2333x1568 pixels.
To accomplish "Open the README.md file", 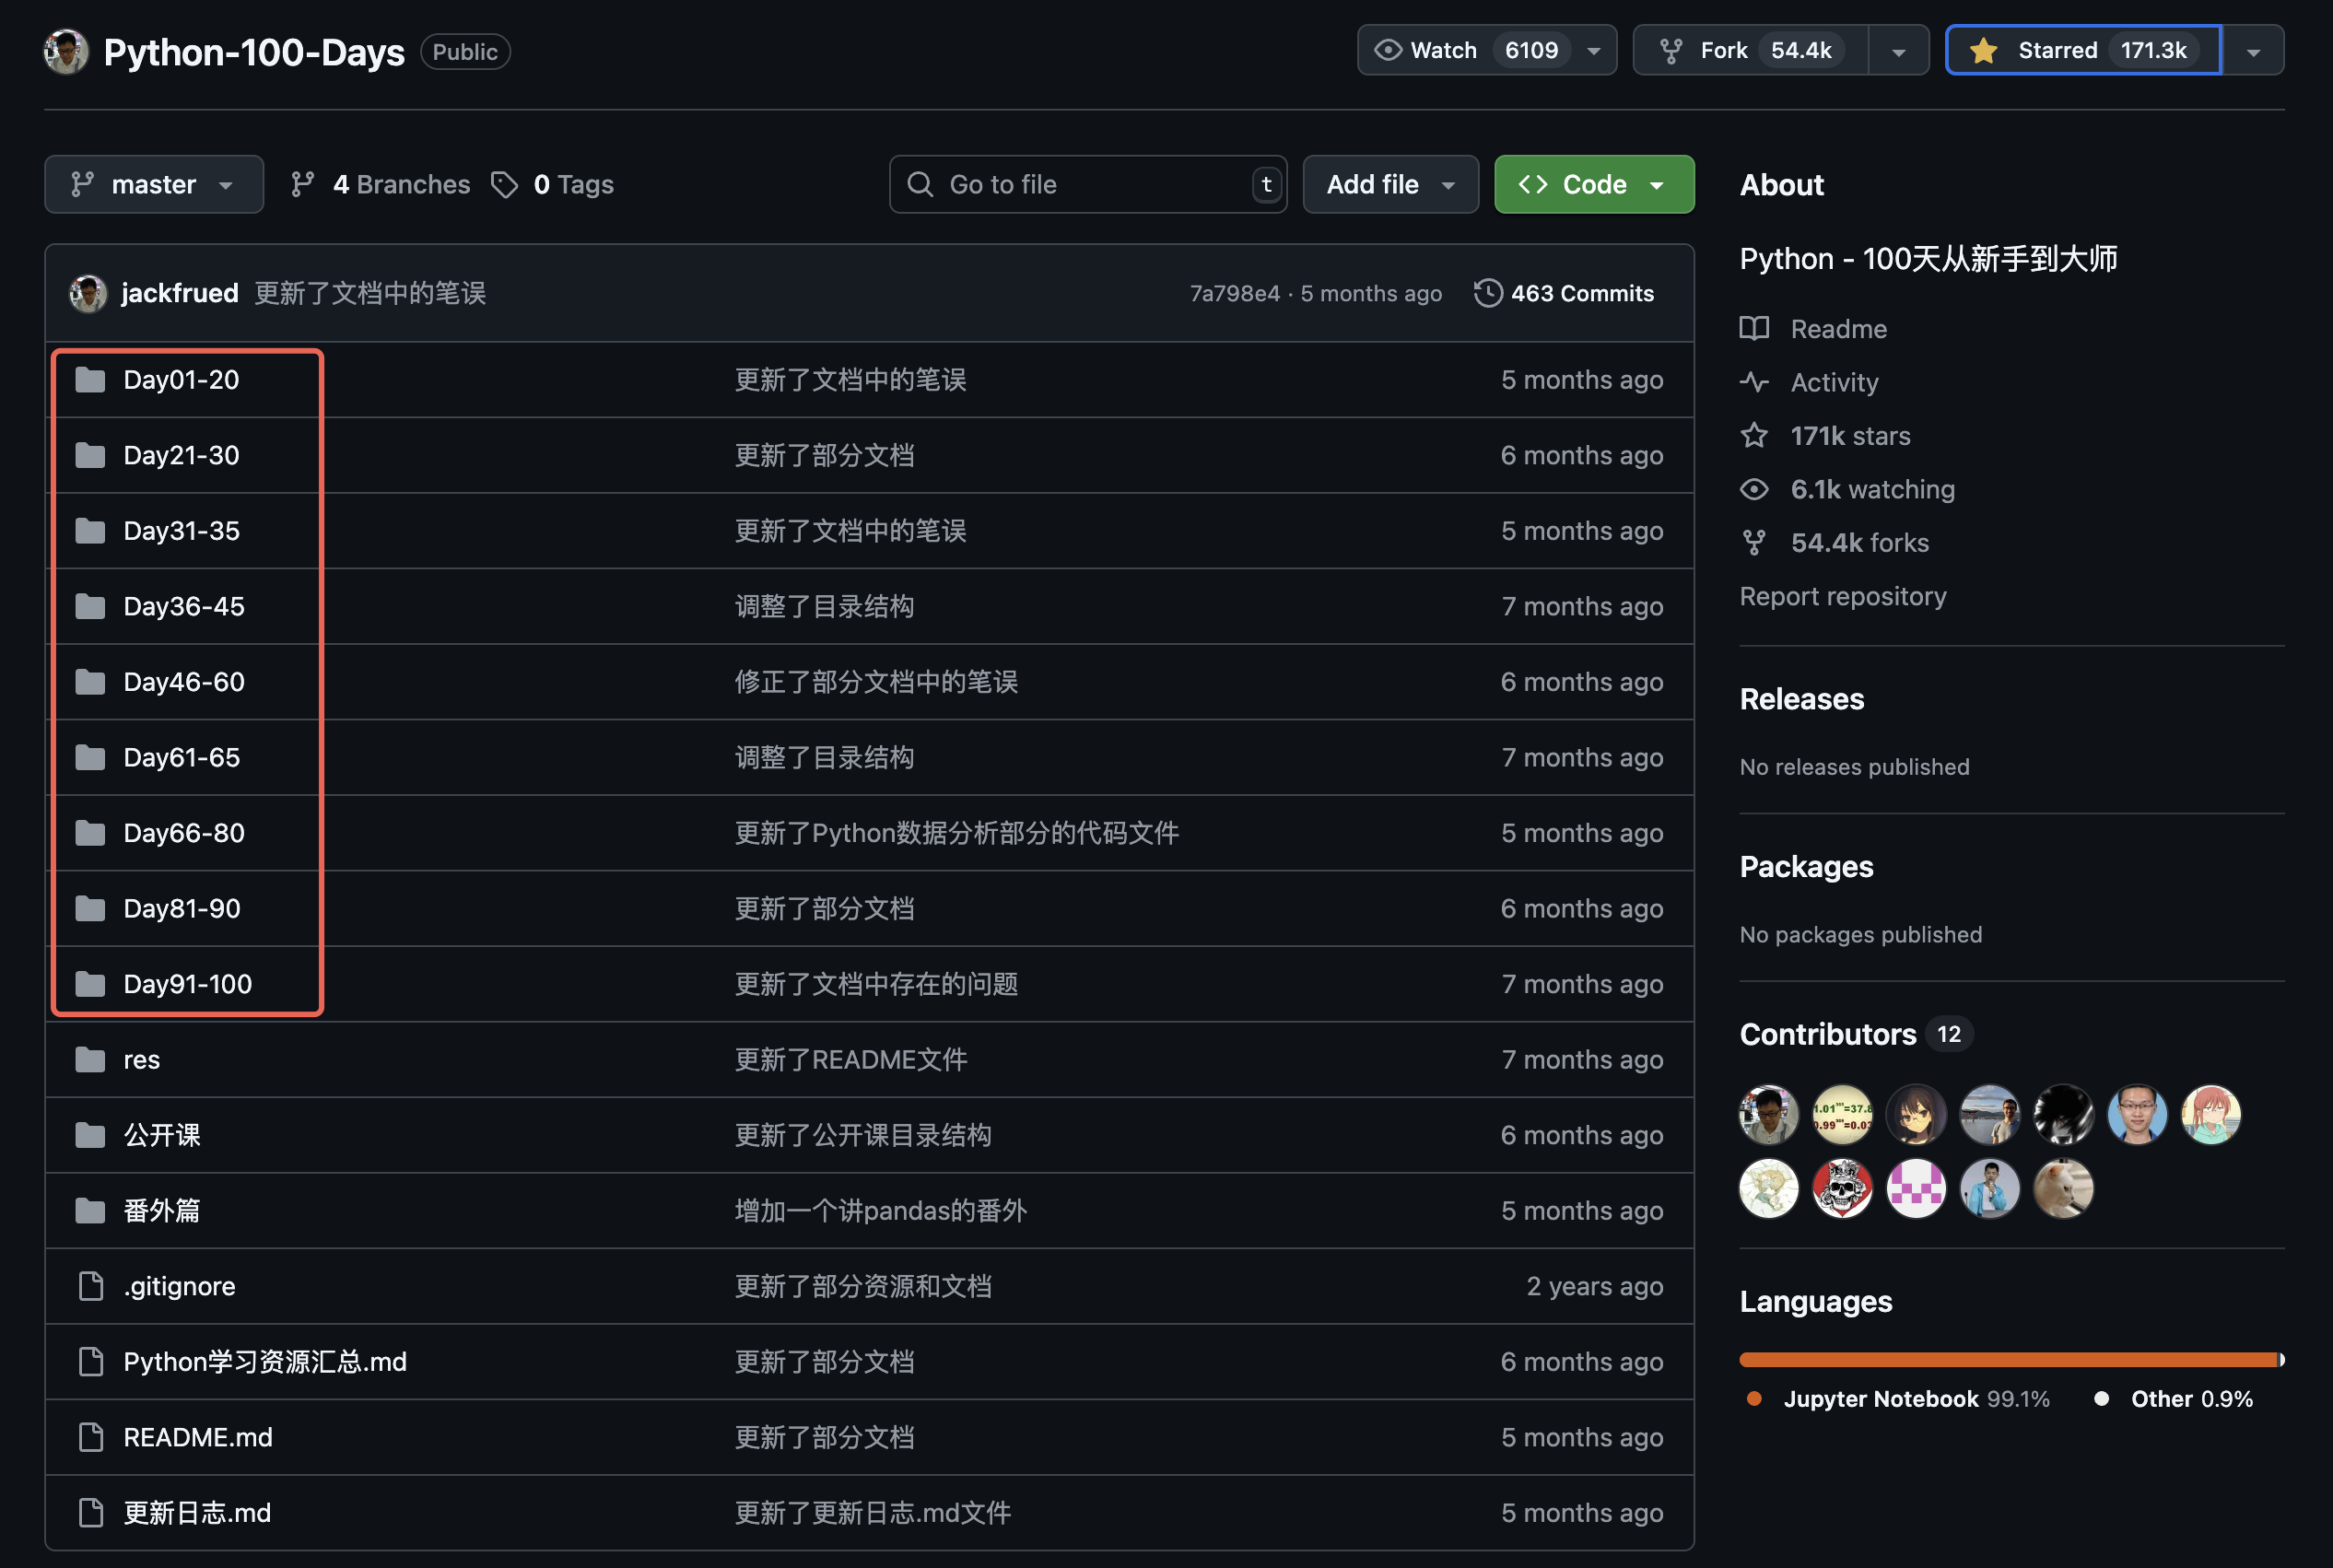I will click(x=197, y=1437).
